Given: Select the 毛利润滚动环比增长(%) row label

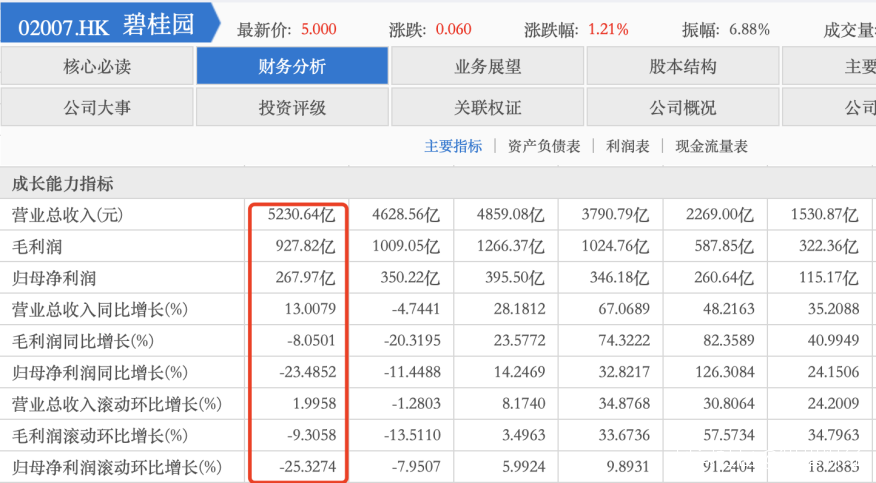Looking at the screenshot, I should [x=99, y=436].
